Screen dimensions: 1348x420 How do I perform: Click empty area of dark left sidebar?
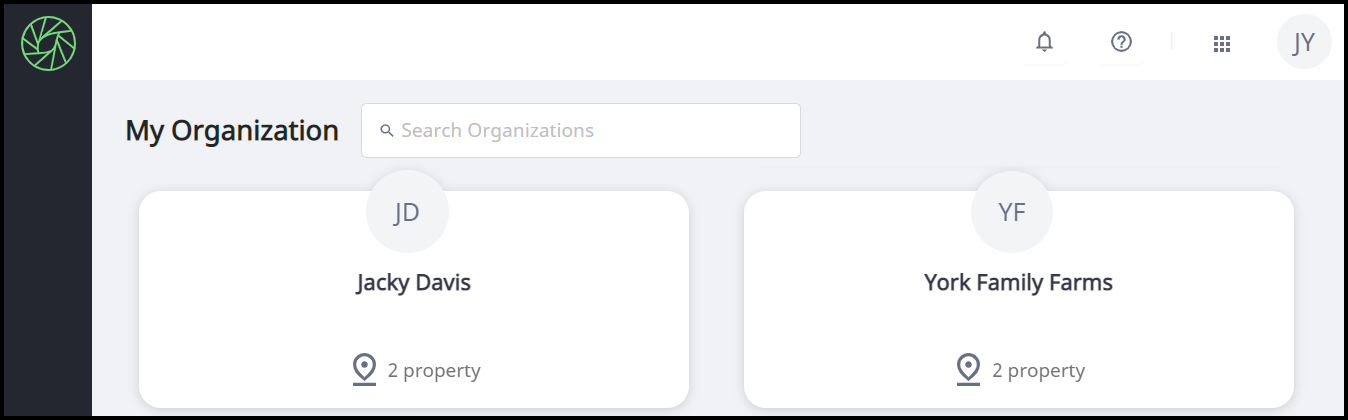pyautogui.click(x=46, y=250)
